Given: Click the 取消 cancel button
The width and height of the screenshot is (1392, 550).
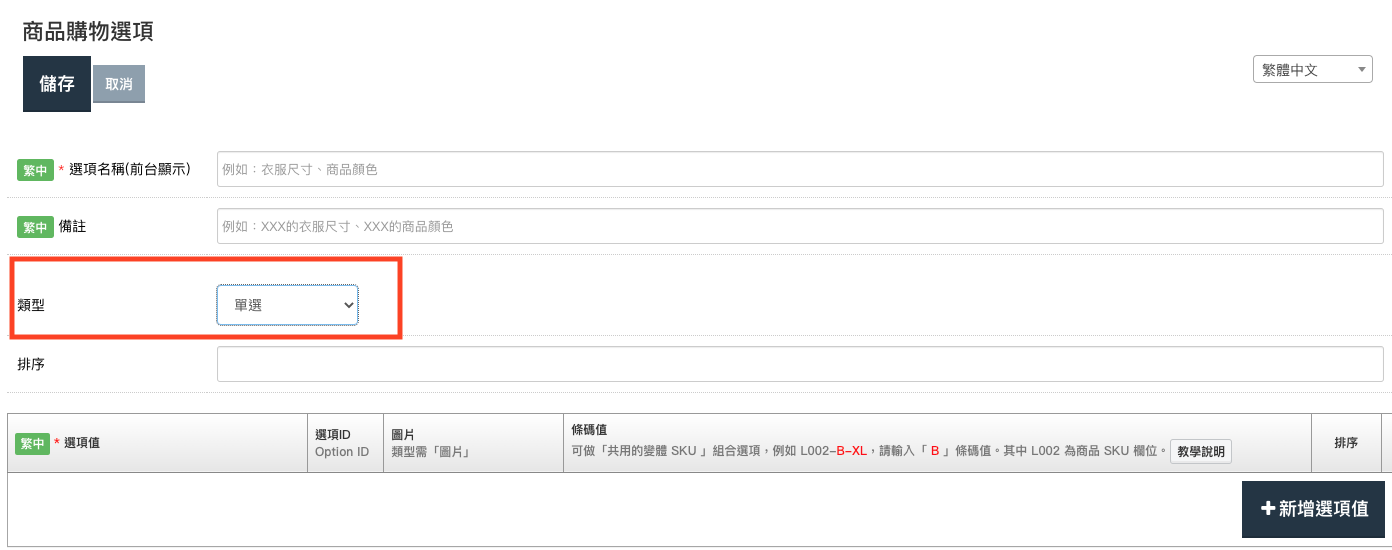Looking at the screenshot, I should 119,84.
